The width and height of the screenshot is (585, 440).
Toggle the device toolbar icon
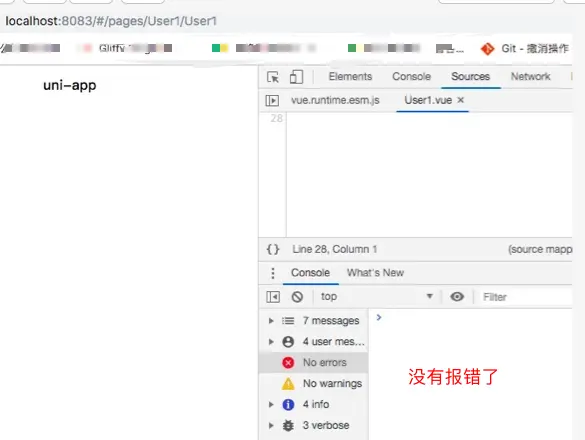tap(296, 77)
